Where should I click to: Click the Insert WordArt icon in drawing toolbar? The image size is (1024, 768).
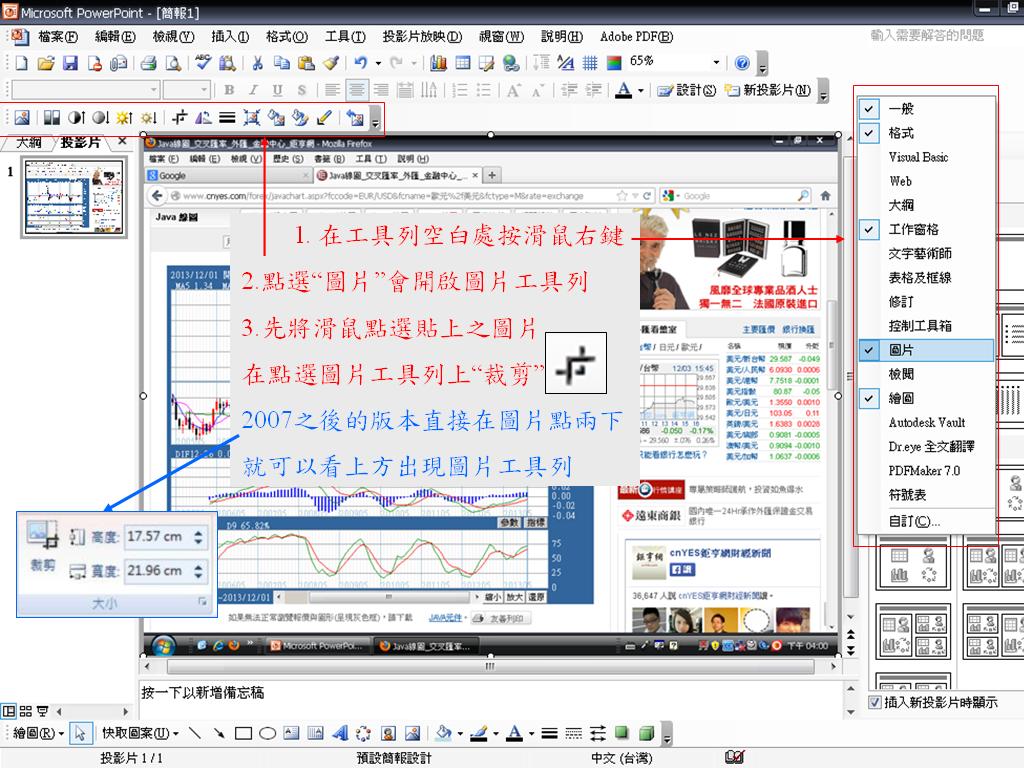tap(340, 733)
